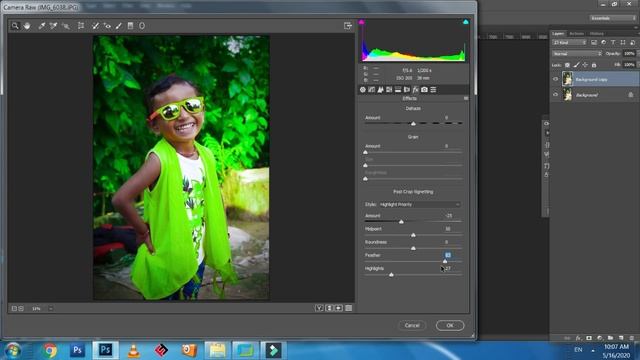Click the zoom in plus button
The image size is (640, 360).
(x=21, y=309)
